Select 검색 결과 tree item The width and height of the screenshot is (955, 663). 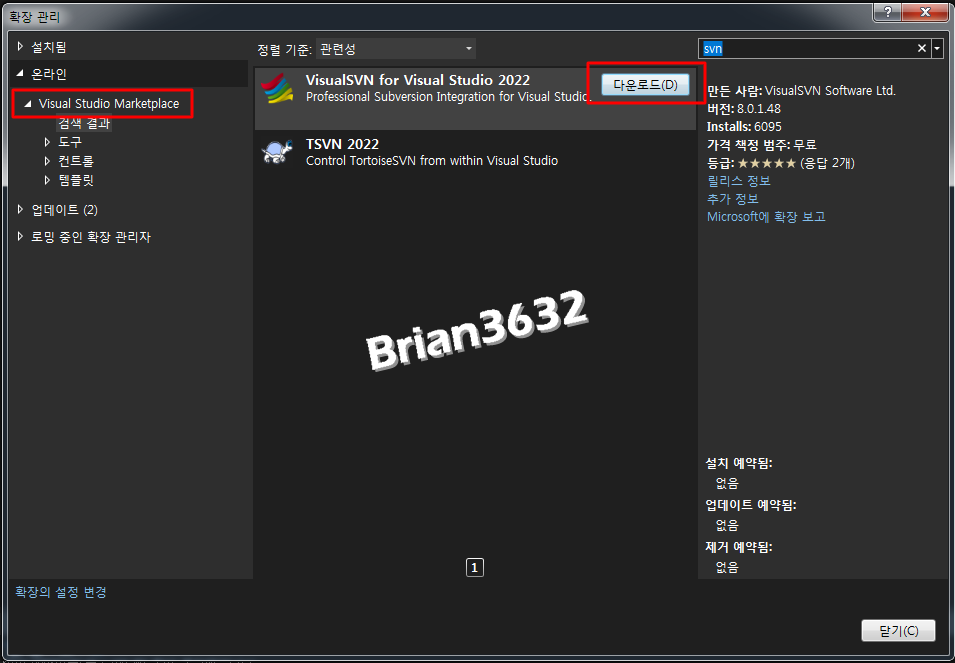[x=84, y=123]
